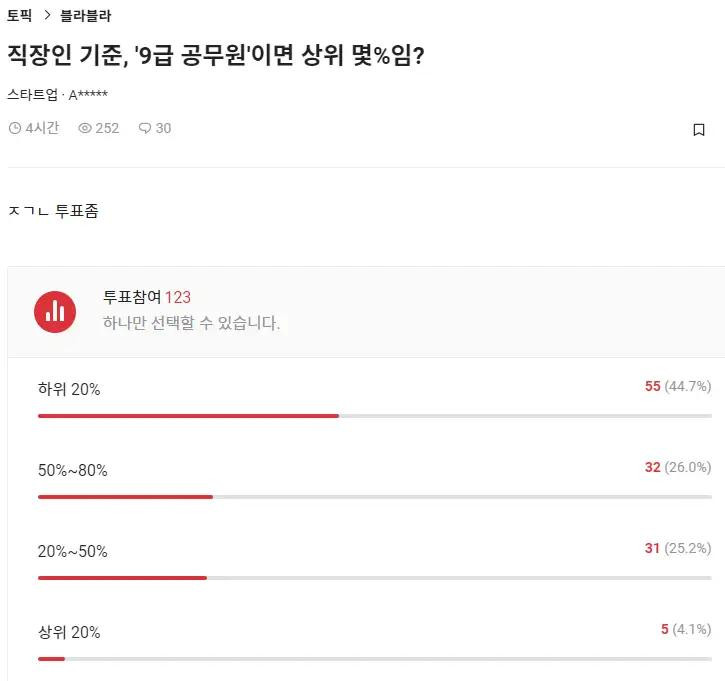This screenshot has height=681, width=725.
Task: Click the post title about 9급 공무원
Action: [x=217, y=55]
